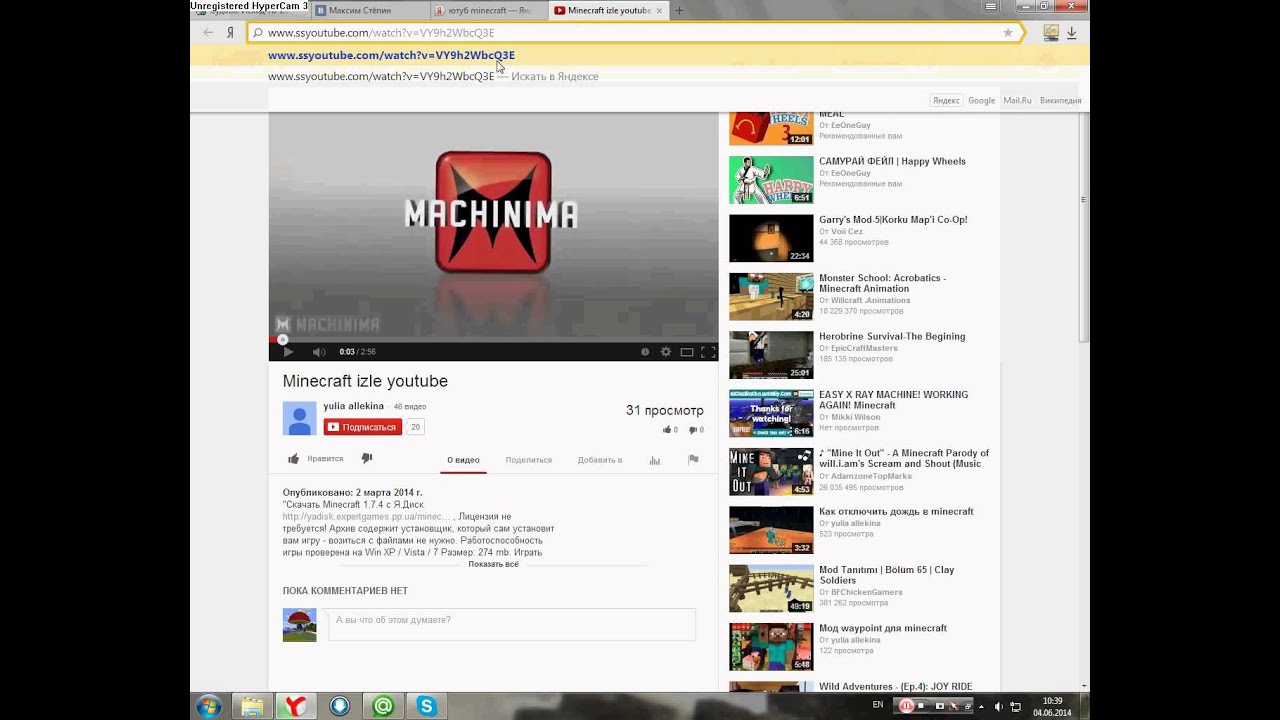Select the Mail.Ru search engine option

coord(1017,100)
